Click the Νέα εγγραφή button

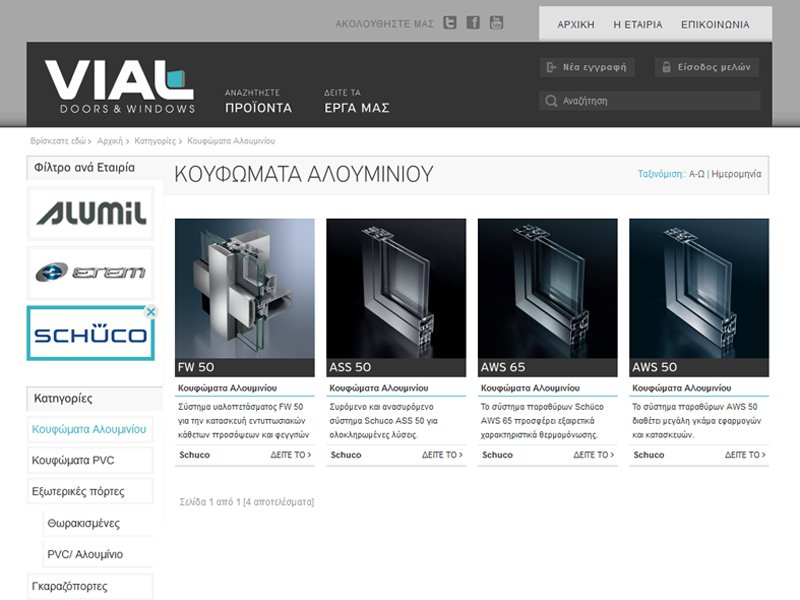point(587,67)
